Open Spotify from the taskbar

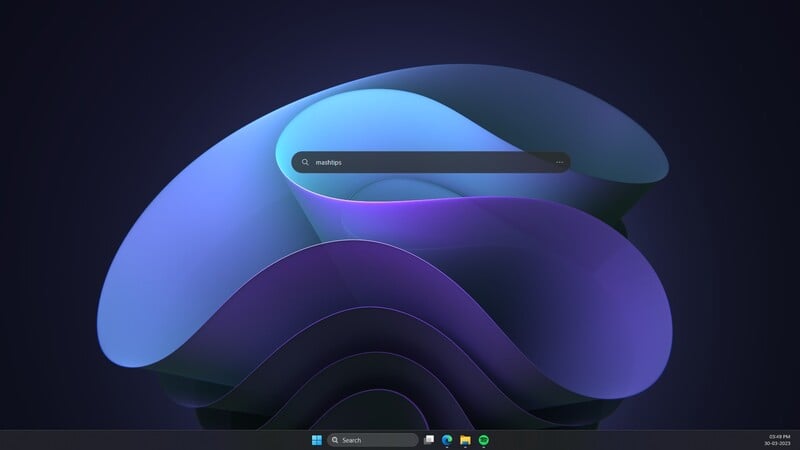click(x=484, y=440)
